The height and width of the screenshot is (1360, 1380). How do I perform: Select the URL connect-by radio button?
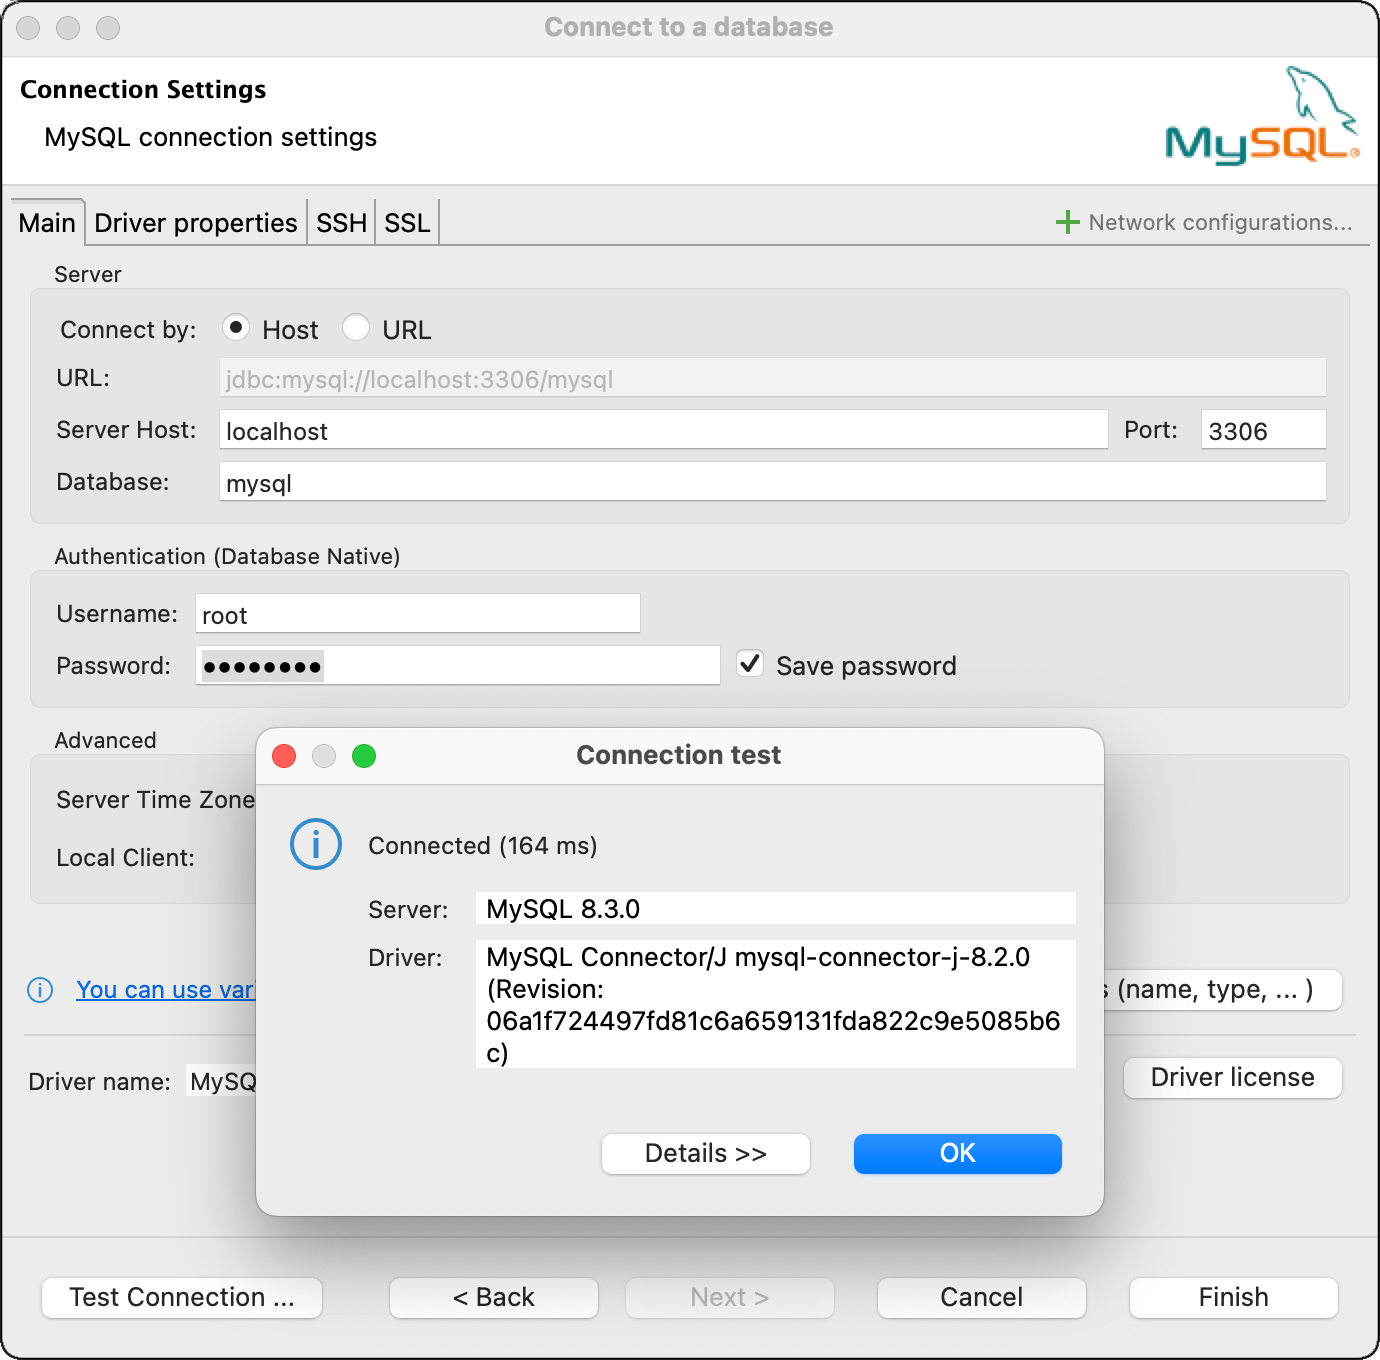pos(356,328)
